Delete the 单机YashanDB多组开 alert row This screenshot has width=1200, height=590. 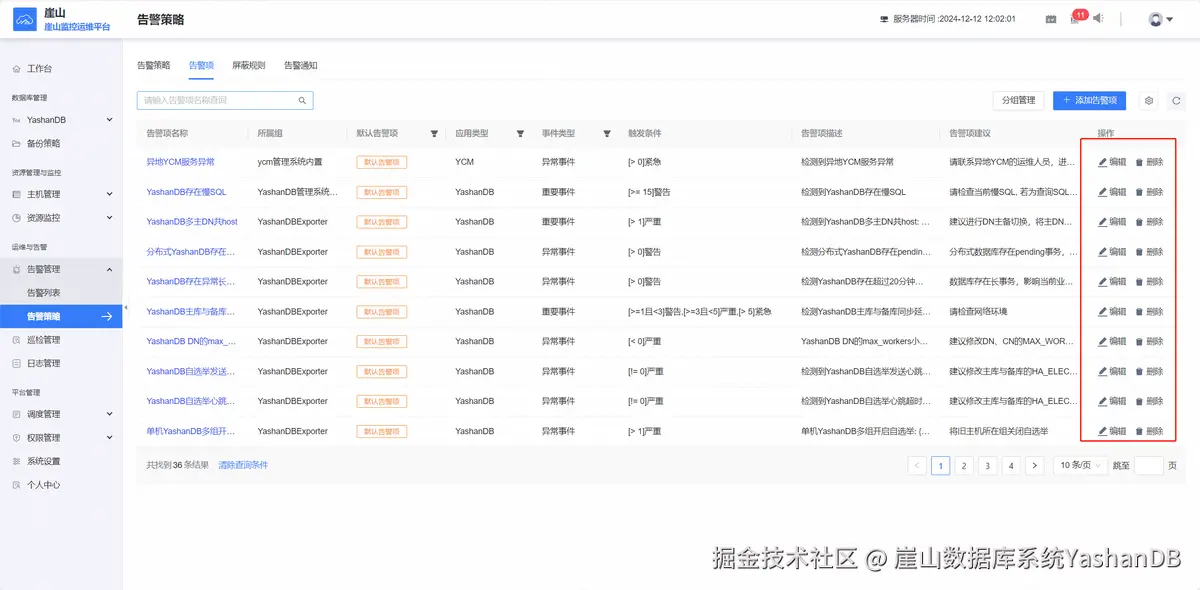[1149, 432]
